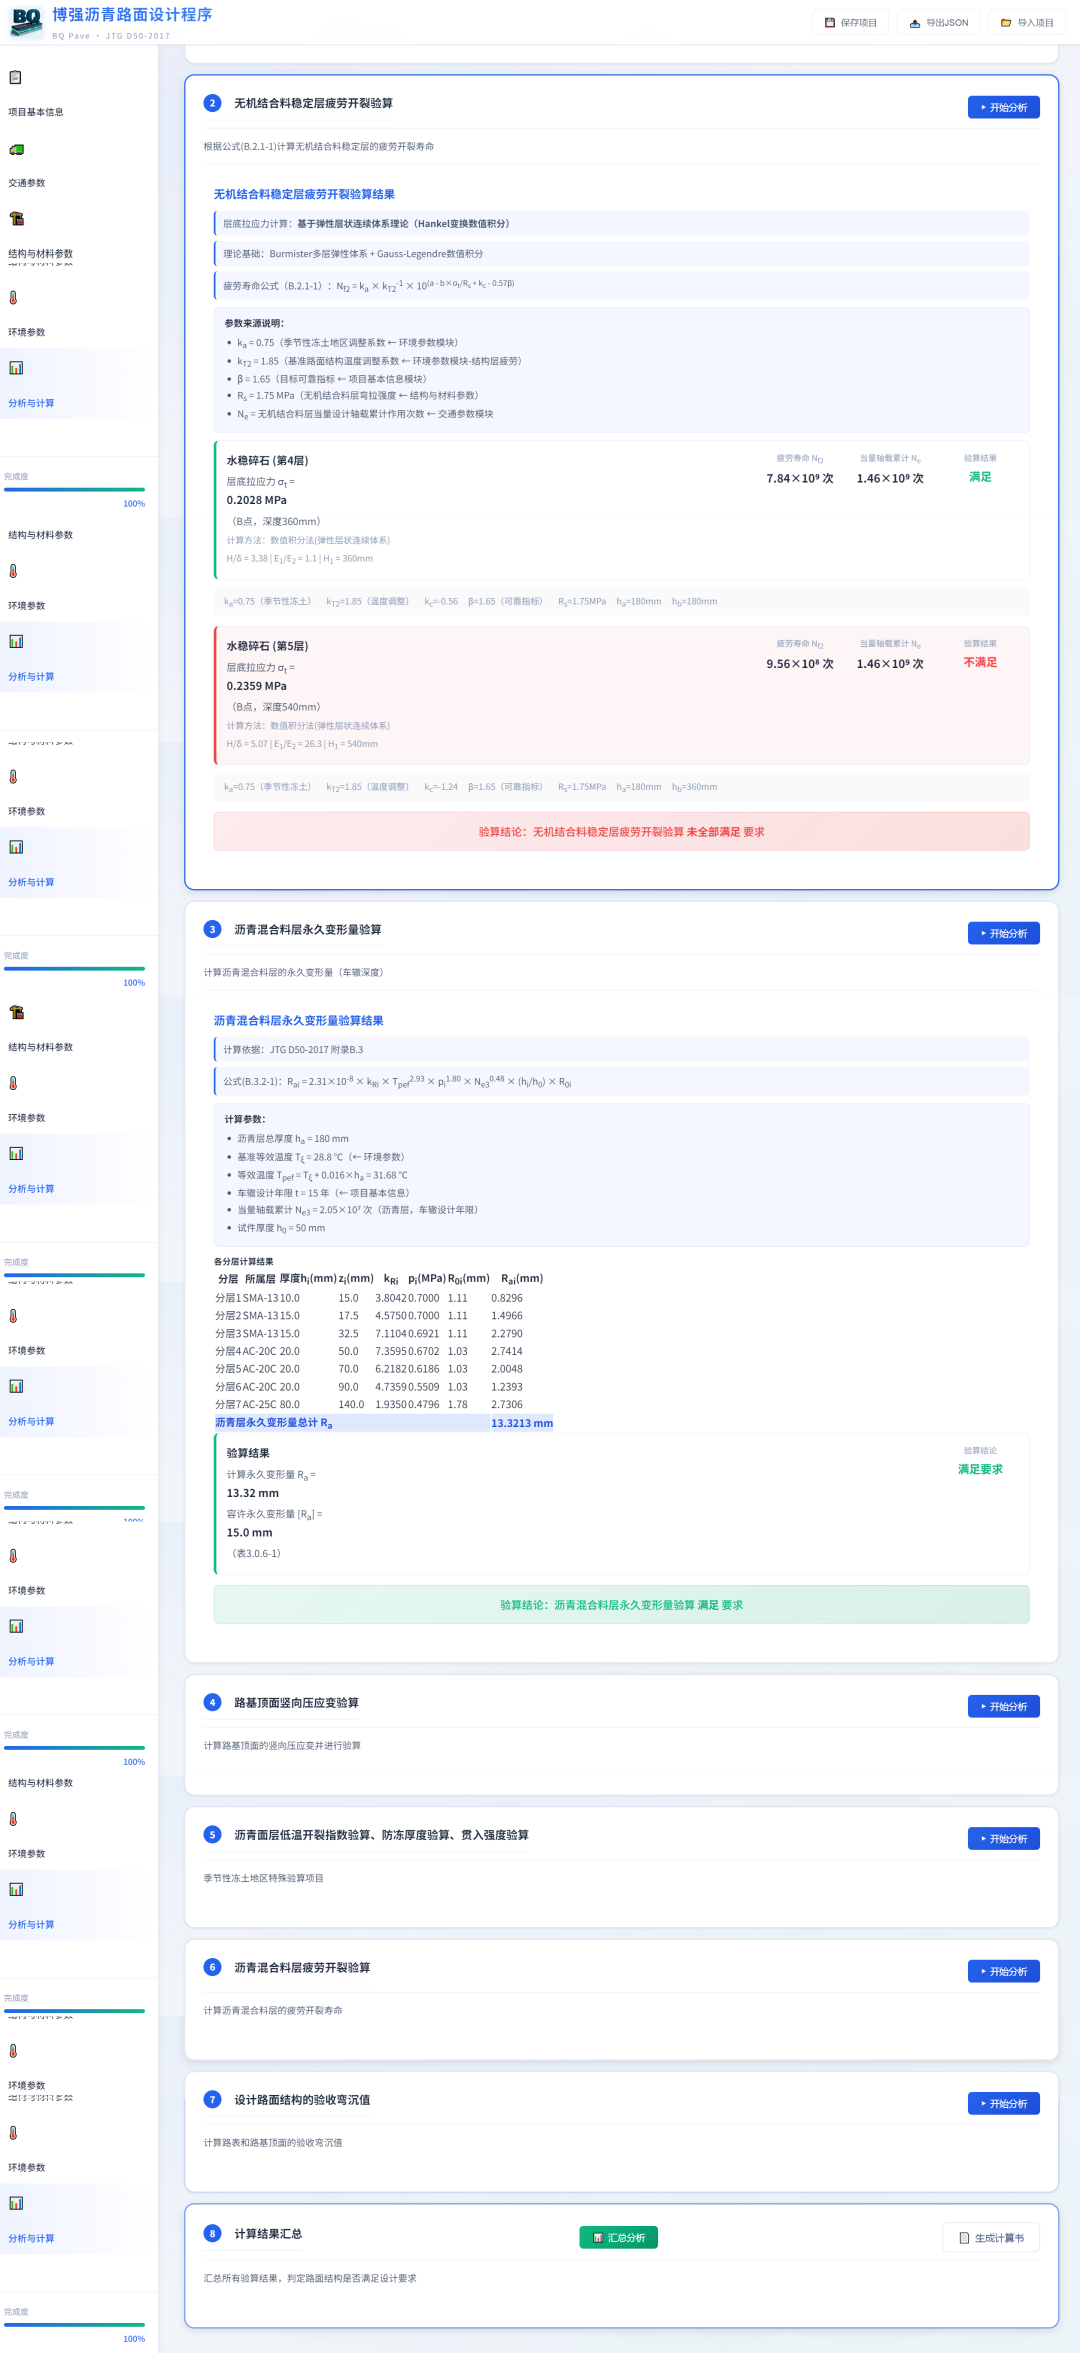Start analysis for low-temperature cracking index check

[1003, 1838]
